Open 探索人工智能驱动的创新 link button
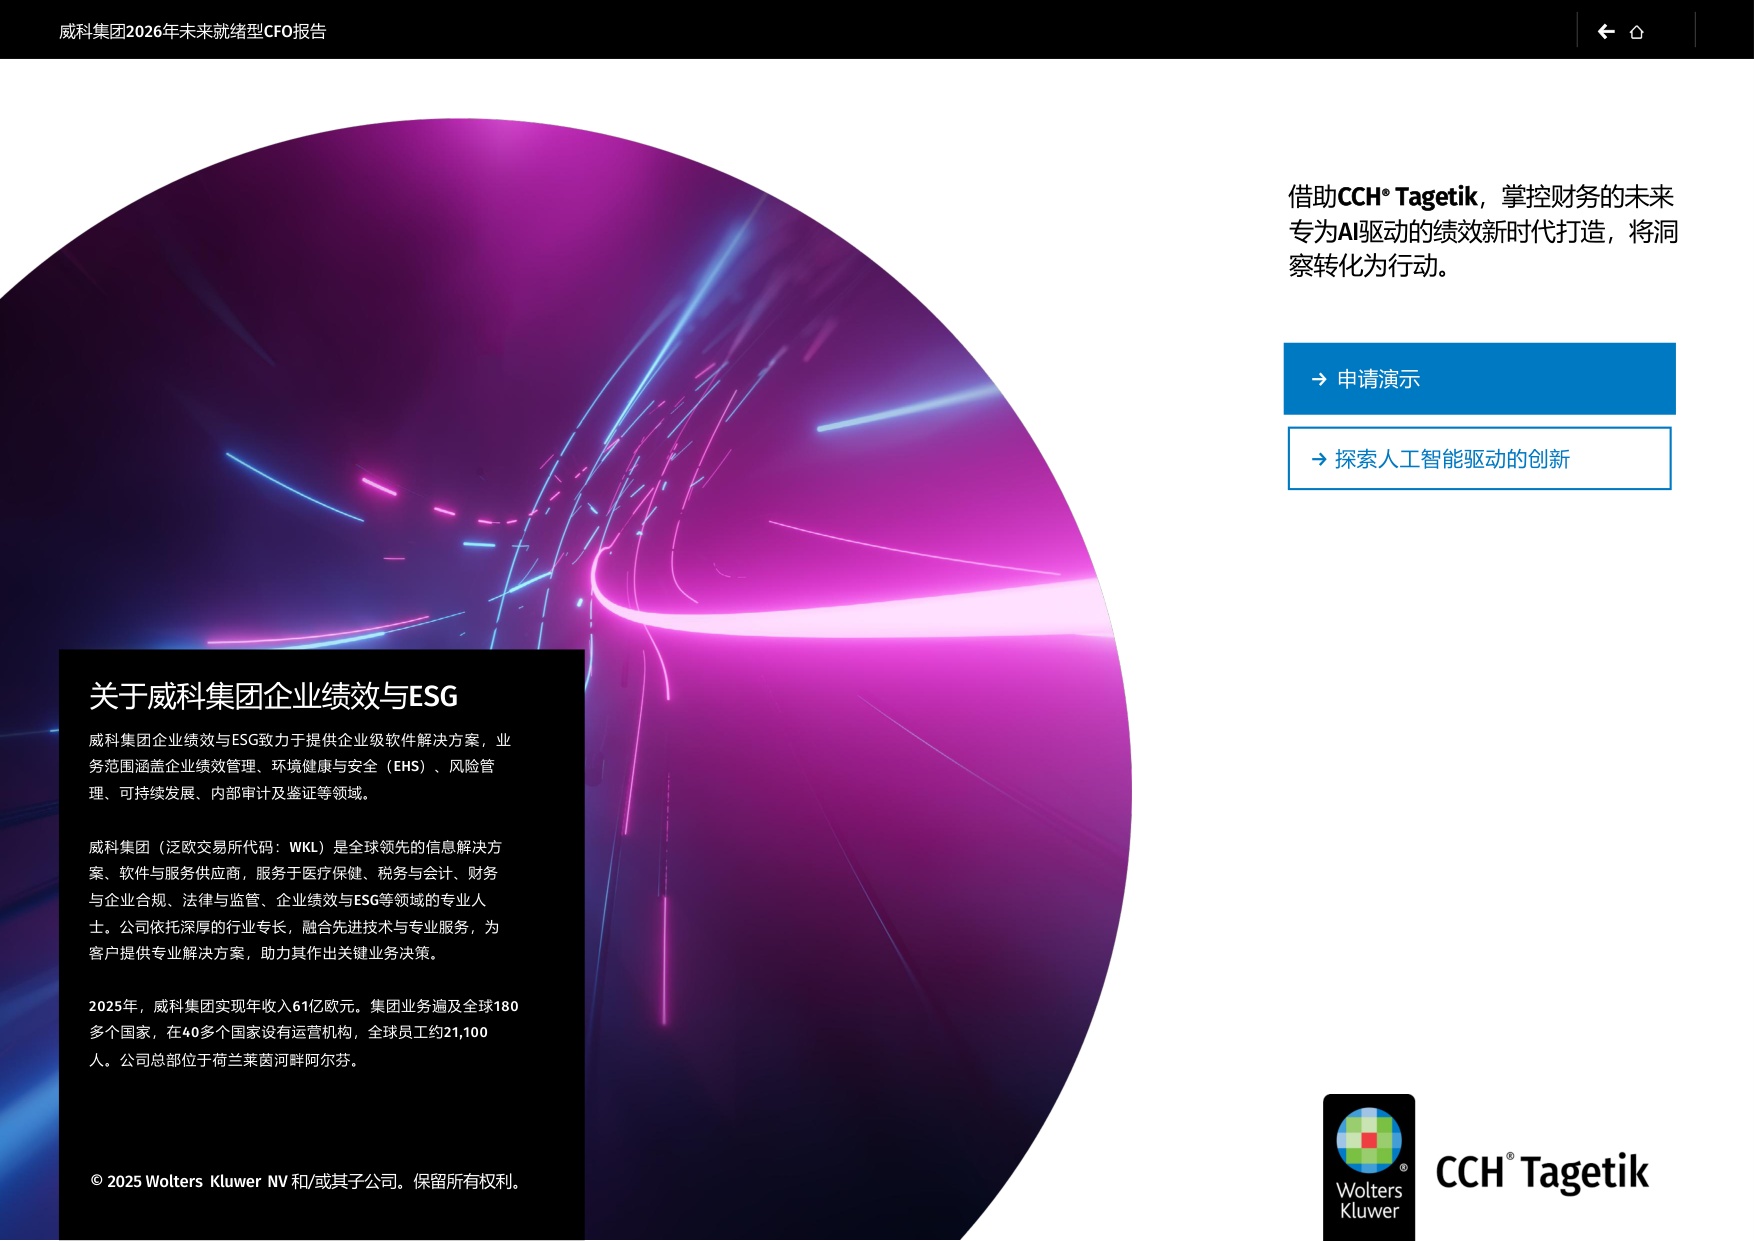Image resolution: width=1754 pixels, height=1241 pixels. [x=1479, y=459]
